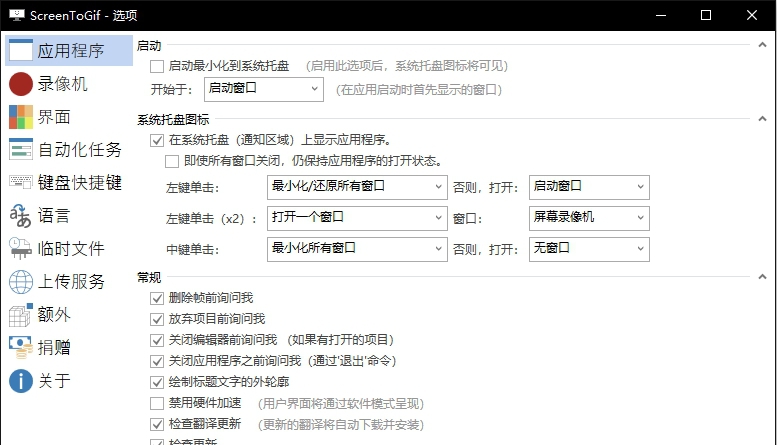Uncheck 绘制标题文字的外轮廓 checkbox
Viewport: 777px width, 445px height.
click(x=157, y=382)
